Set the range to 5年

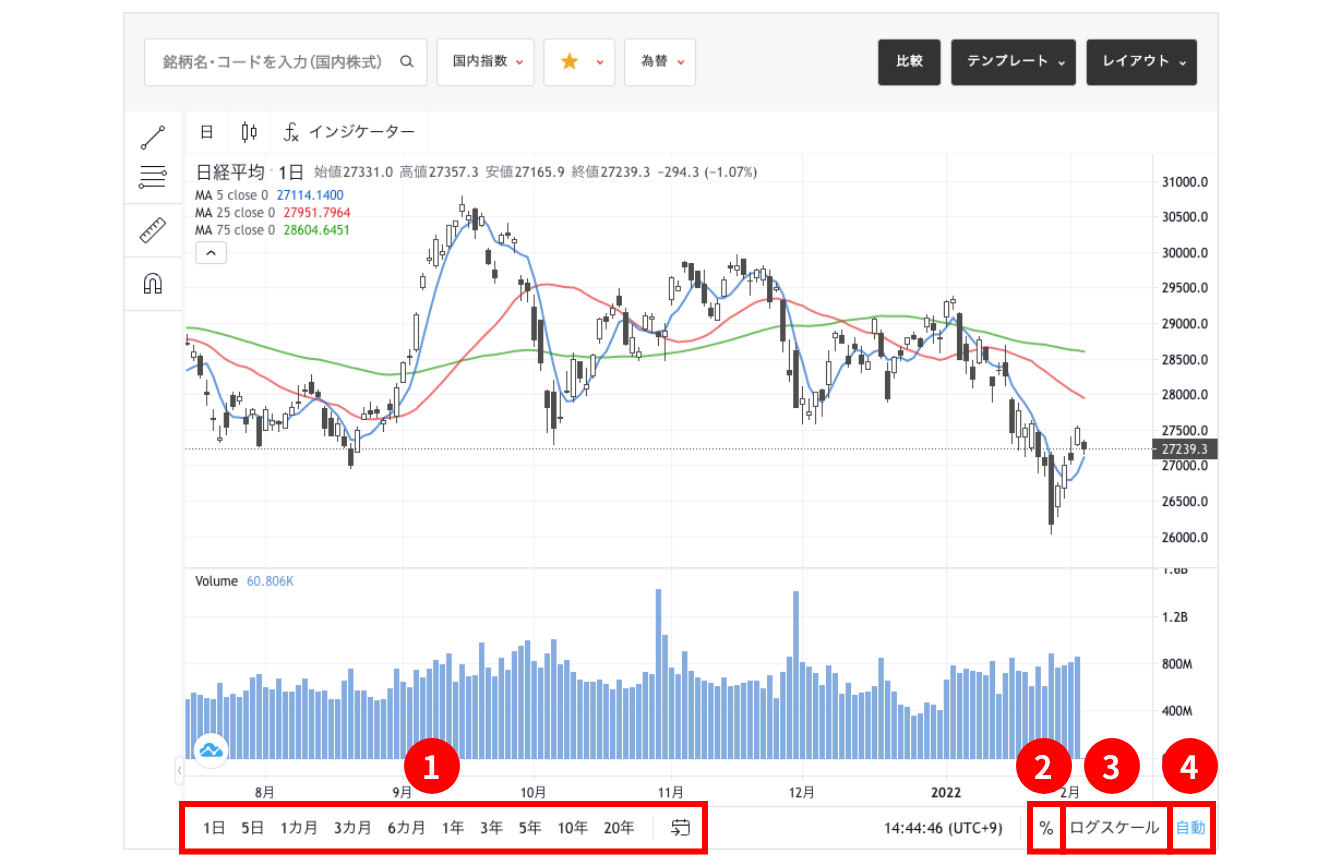530,828
